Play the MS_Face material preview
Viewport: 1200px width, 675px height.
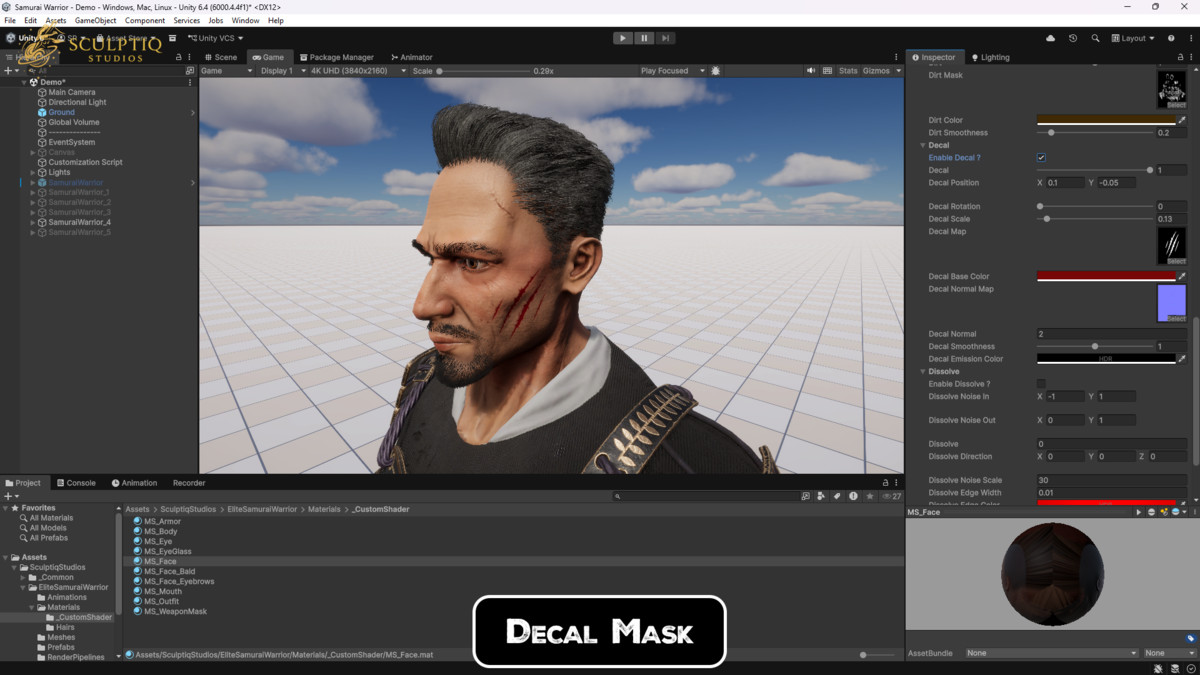[1138, 512]
